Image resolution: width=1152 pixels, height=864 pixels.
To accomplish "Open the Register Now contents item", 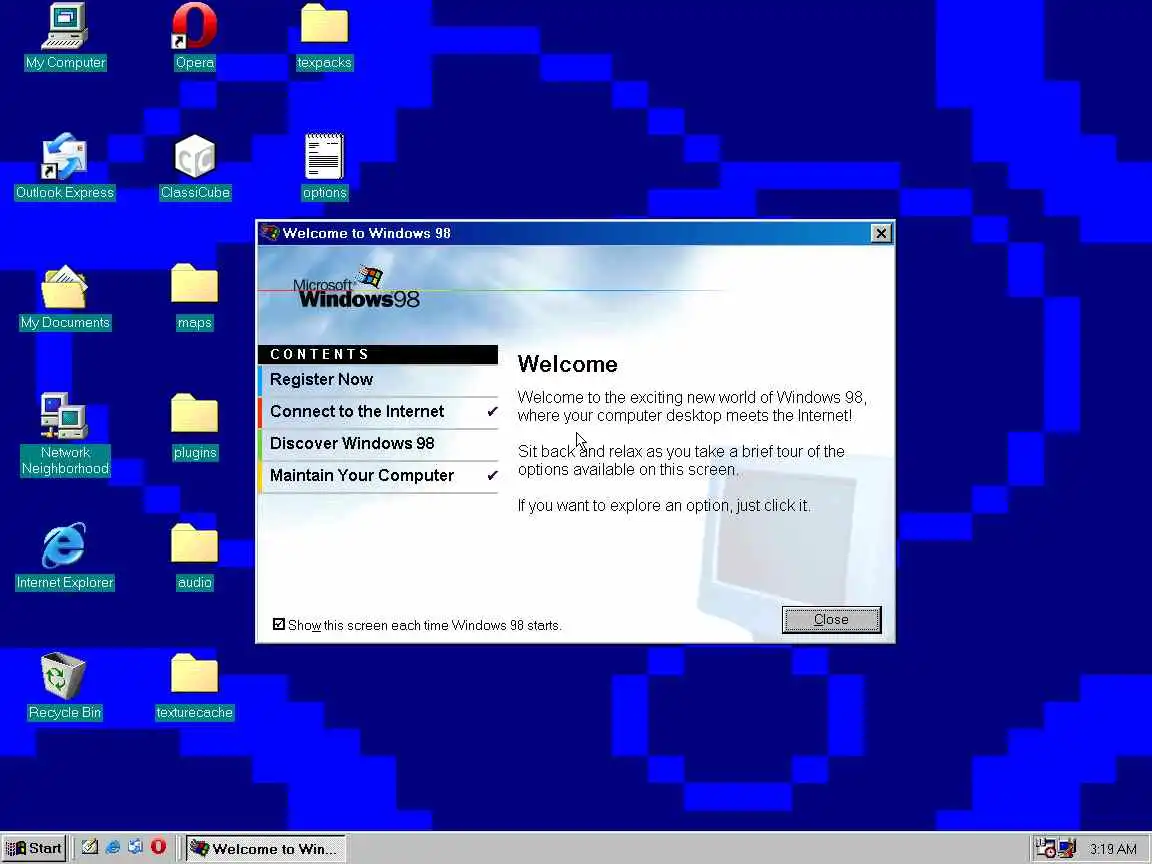I will [378, 380].
